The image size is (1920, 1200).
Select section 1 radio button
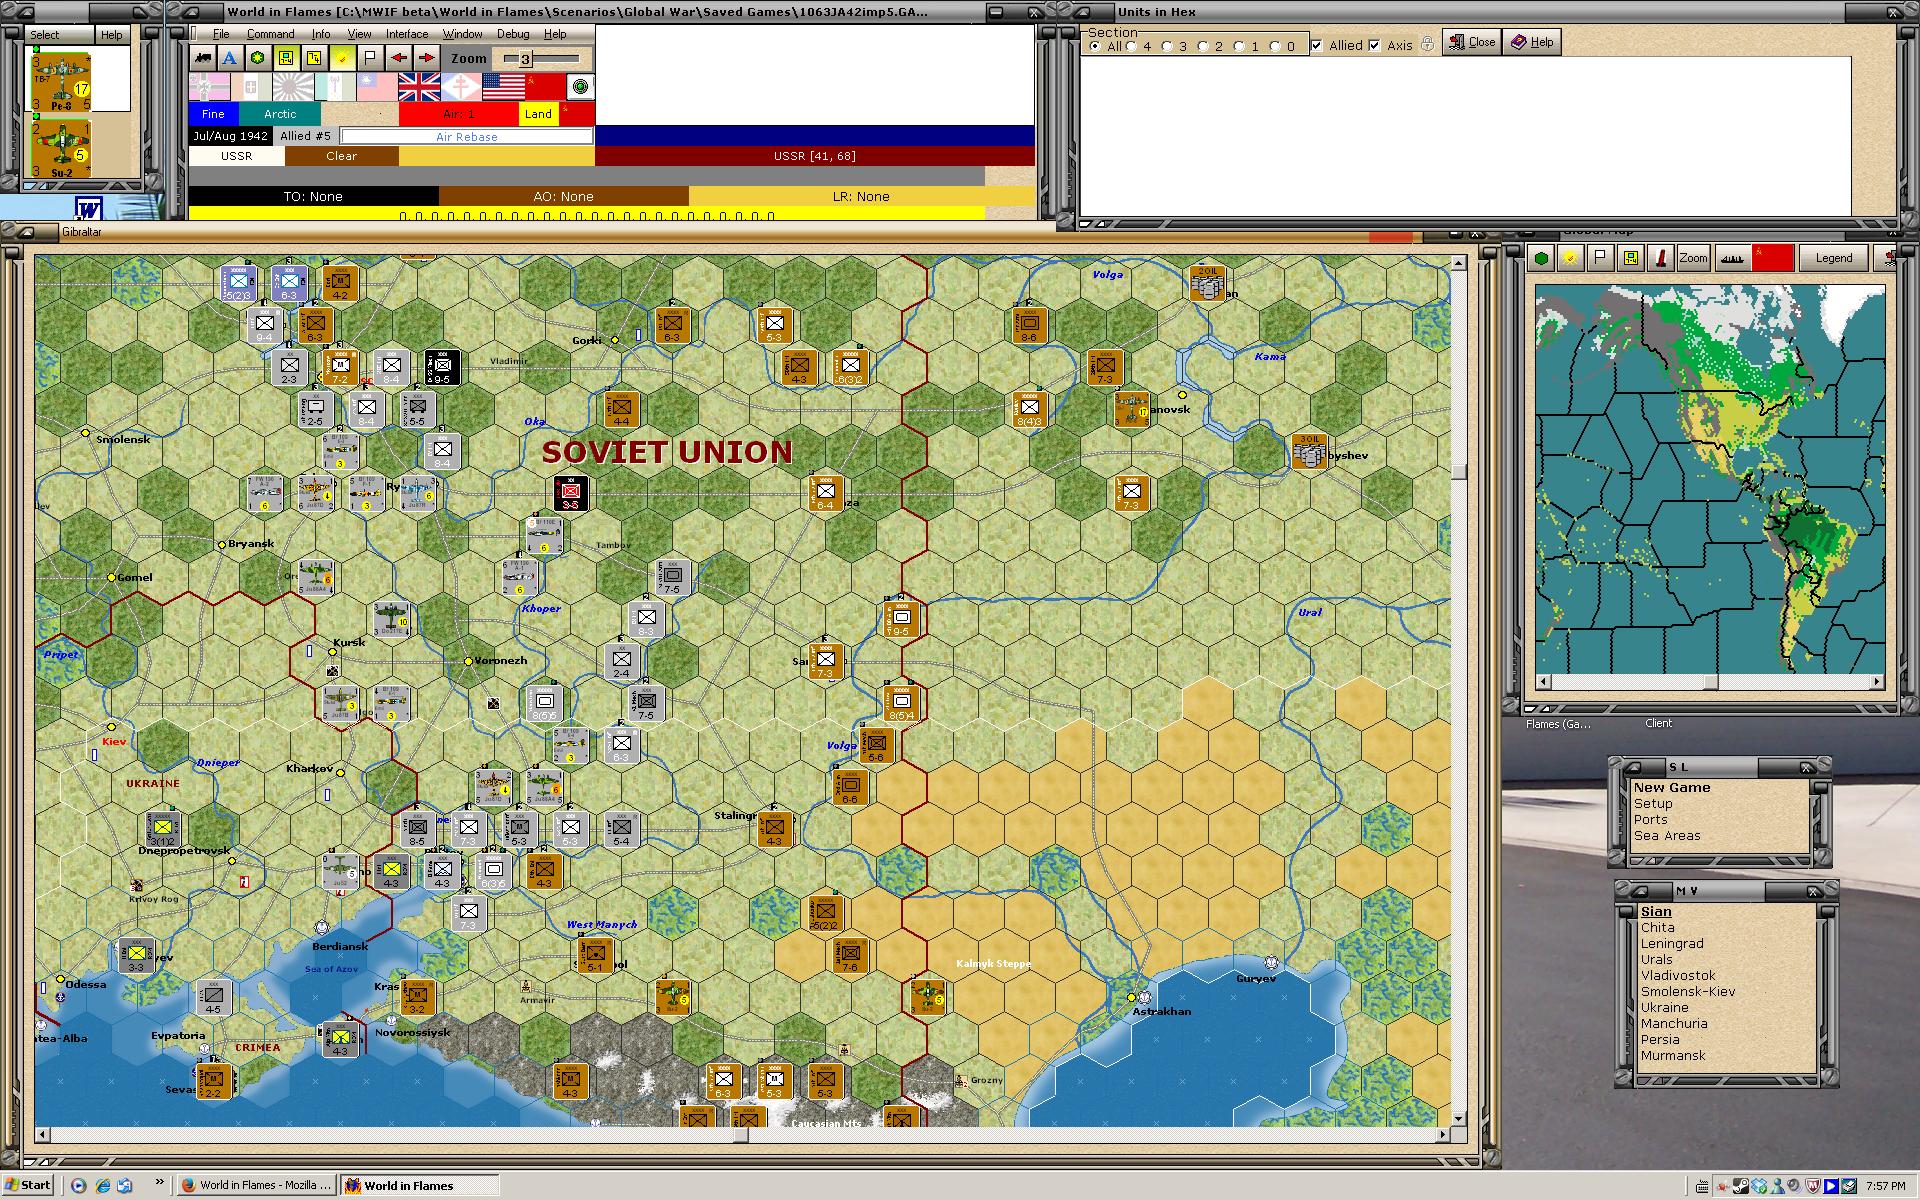click(1239, 46)
